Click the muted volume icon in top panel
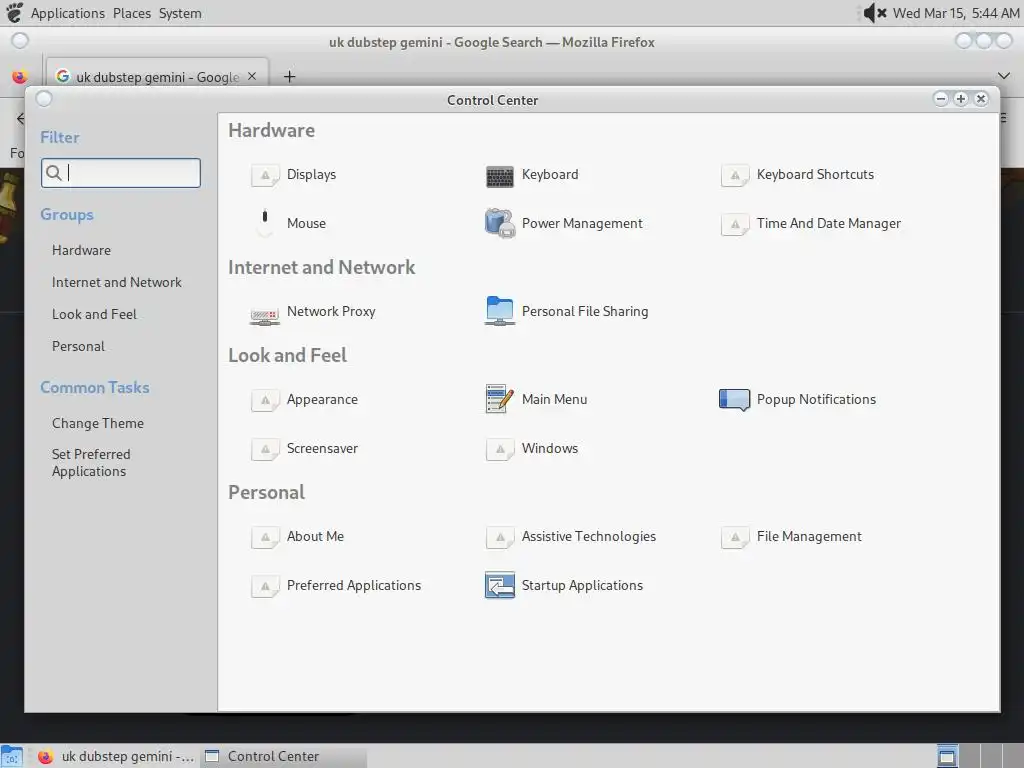Viewport: 1024px width, 768px height. [874, 12]
